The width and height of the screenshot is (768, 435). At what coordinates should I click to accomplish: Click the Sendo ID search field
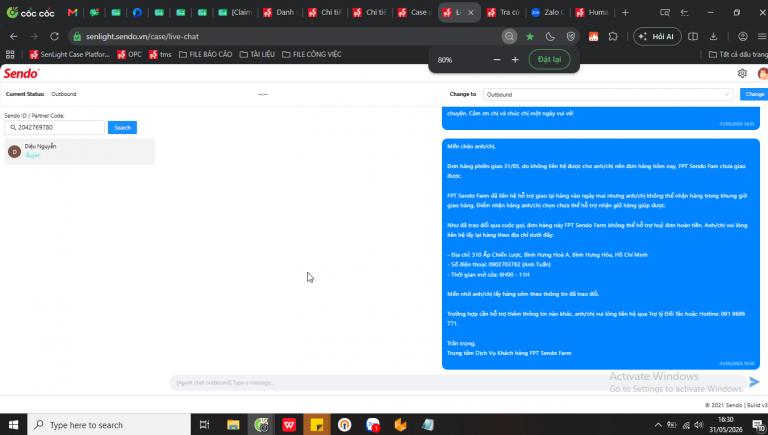click(x=54, y=127)
